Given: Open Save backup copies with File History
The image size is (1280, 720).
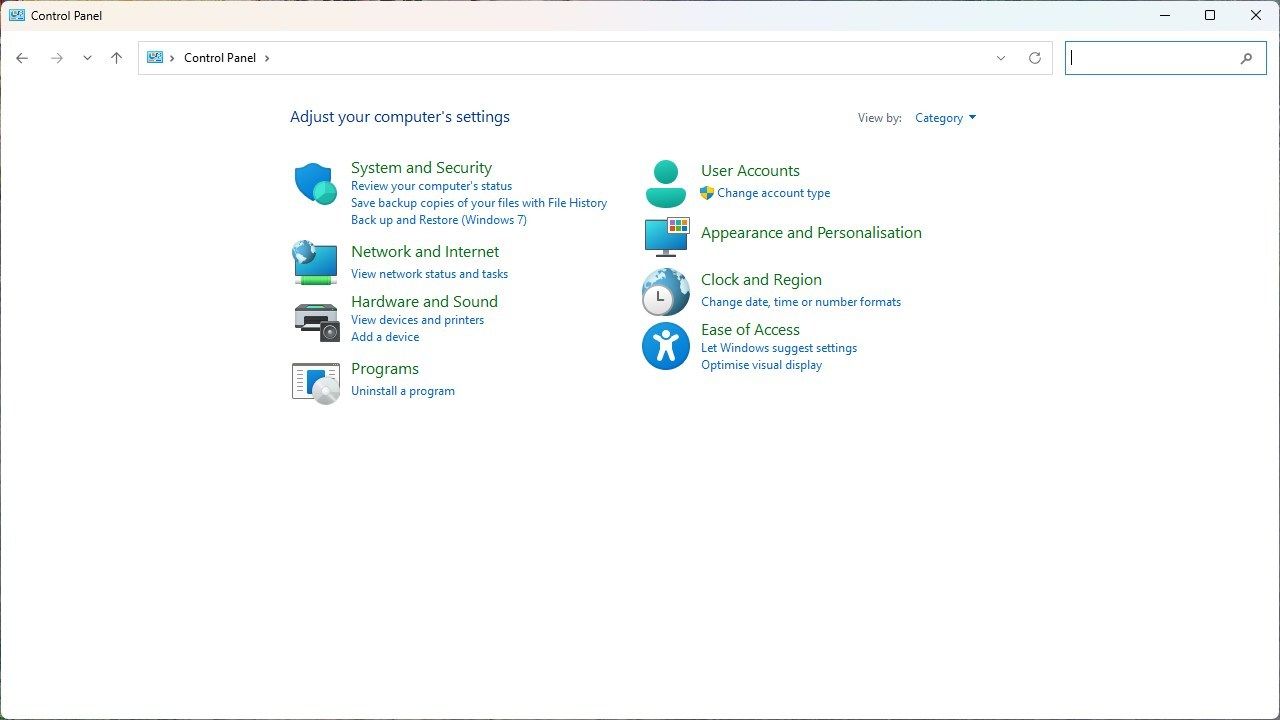Looking at the screenshot, I should click(x=479, y=203).
